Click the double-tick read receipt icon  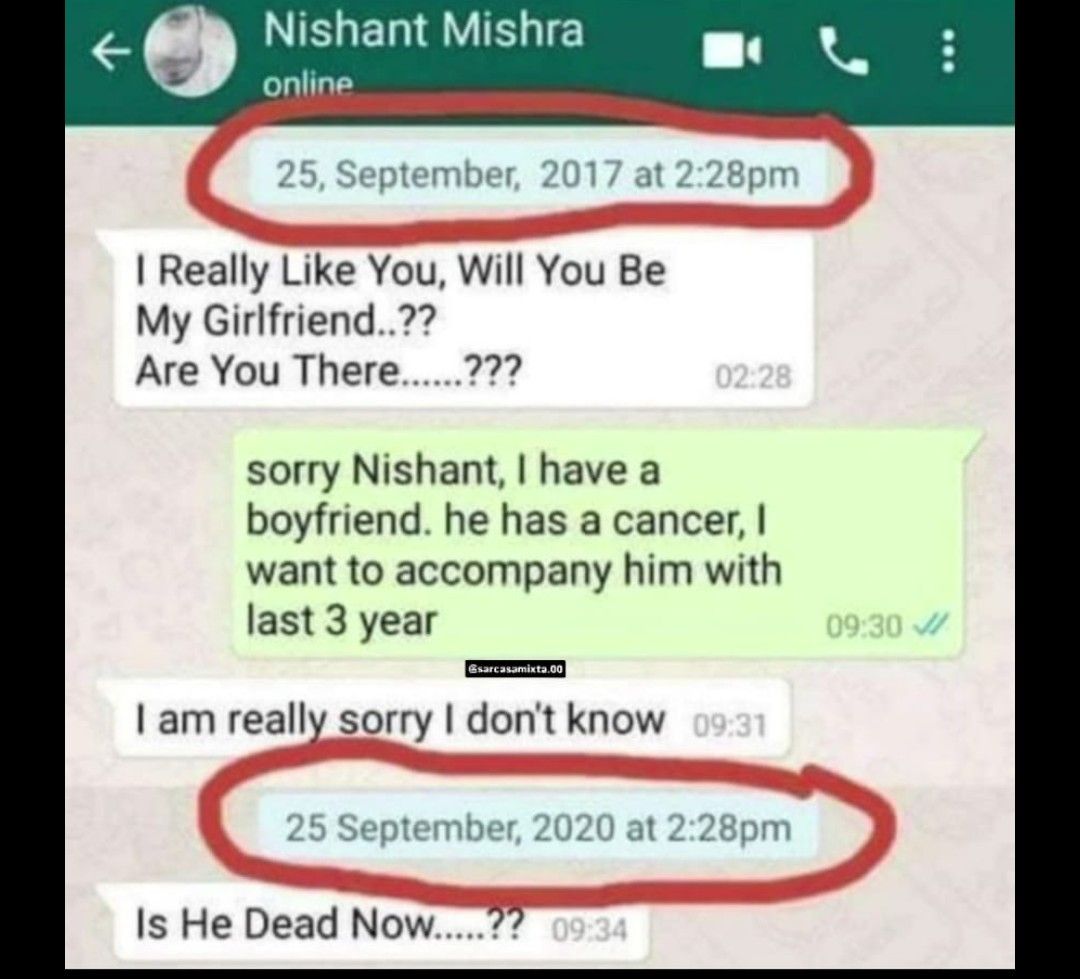[930, 624]
